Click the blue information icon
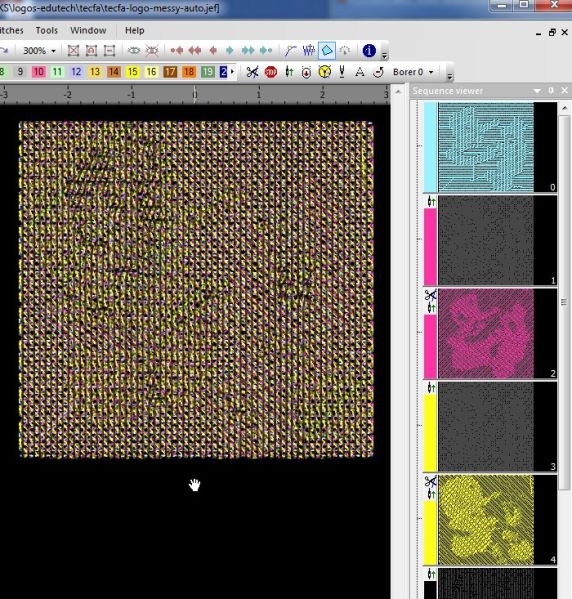572x599 pixels. tap(369, 50)
